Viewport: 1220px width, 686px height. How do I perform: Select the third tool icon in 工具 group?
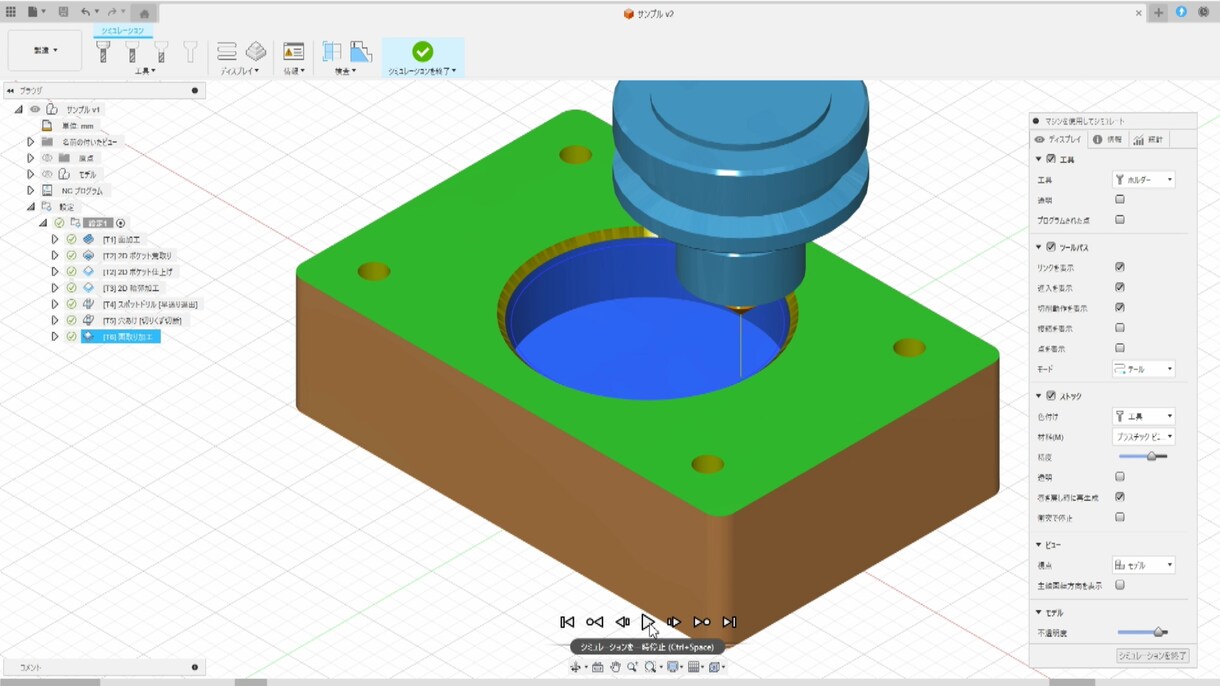161,52
